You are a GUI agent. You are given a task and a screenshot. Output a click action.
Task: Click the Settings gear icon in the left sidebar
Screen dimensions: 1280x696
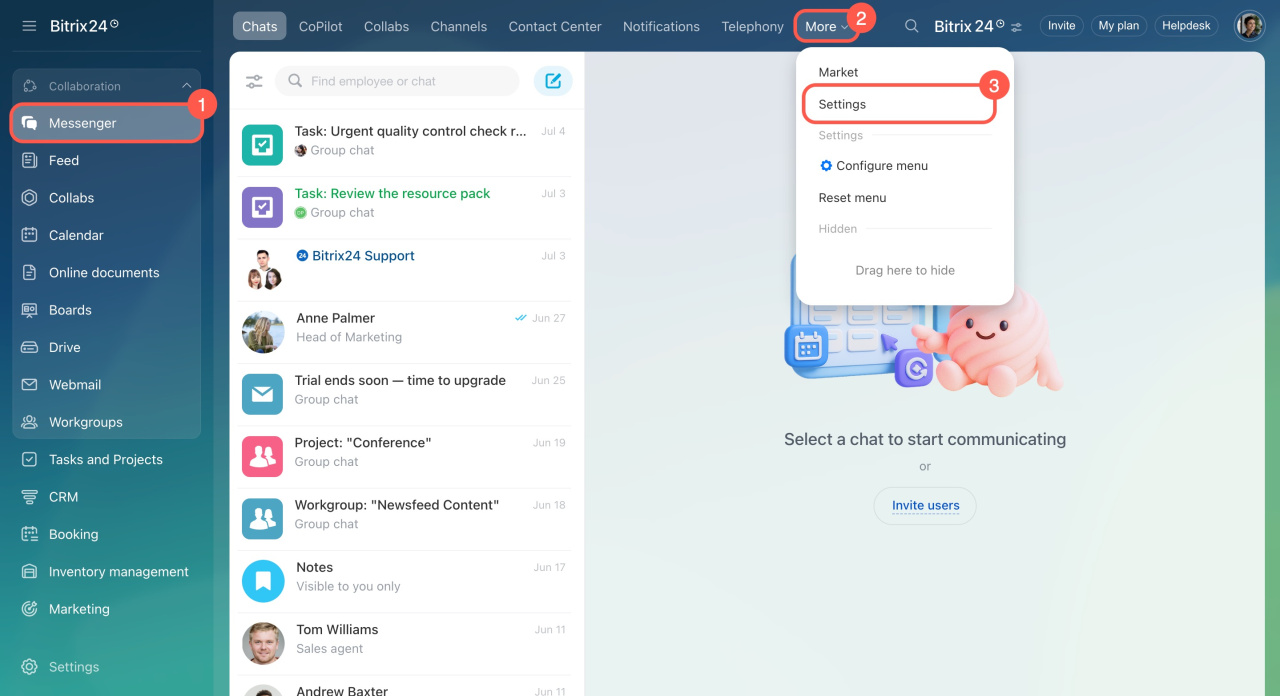(x=30, y=667)
